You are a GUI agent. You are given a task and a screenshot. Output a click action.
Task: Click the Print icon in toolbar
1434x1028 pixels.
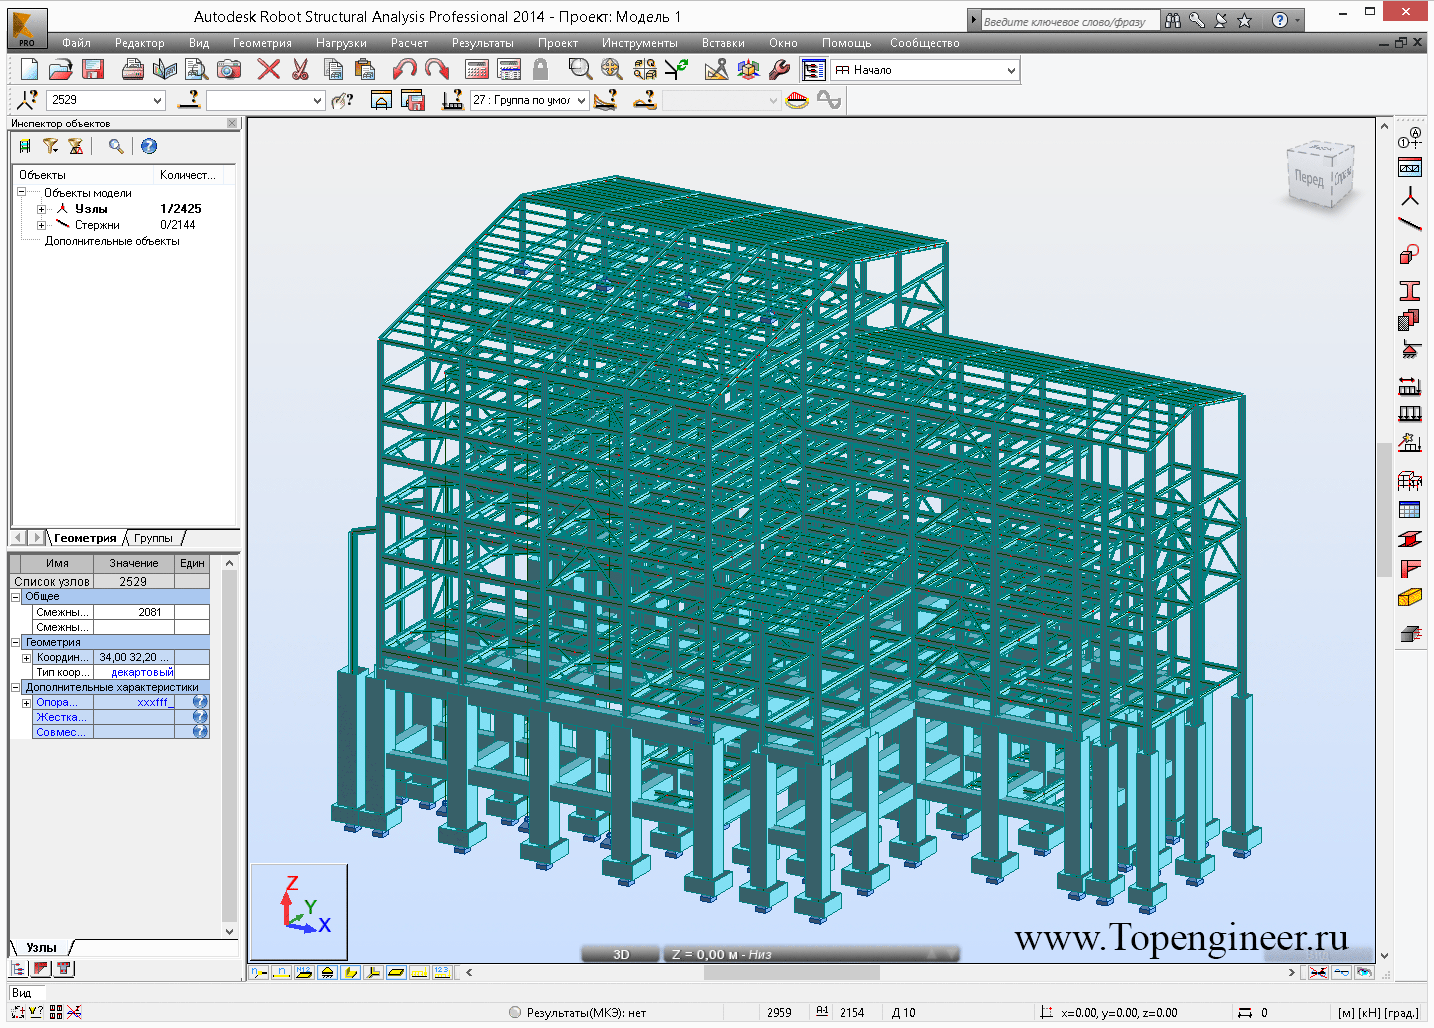132,69
